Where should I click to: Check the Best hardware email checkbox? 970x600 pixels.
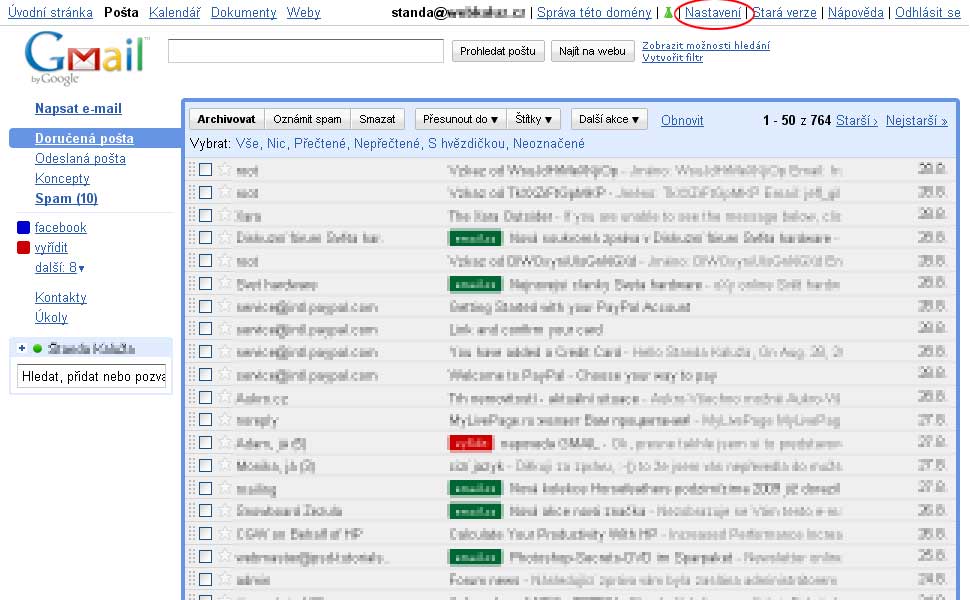(x=205, y=283)
